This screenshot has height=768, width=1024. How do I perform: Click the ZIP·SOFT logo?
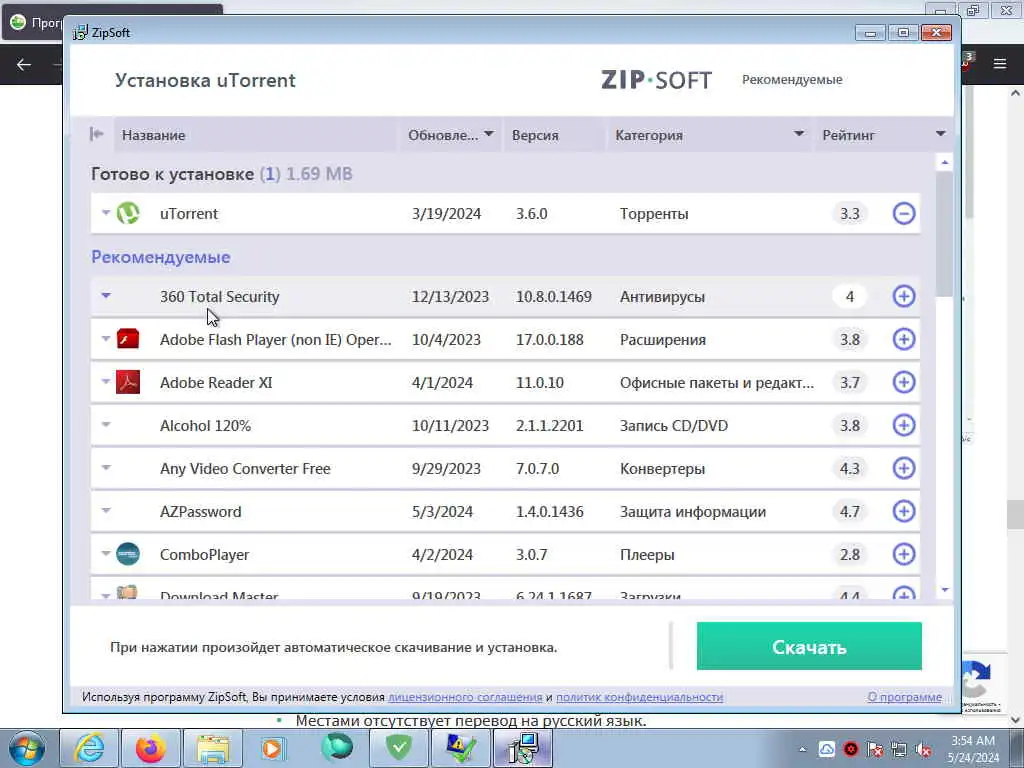[x=656, y=80]
